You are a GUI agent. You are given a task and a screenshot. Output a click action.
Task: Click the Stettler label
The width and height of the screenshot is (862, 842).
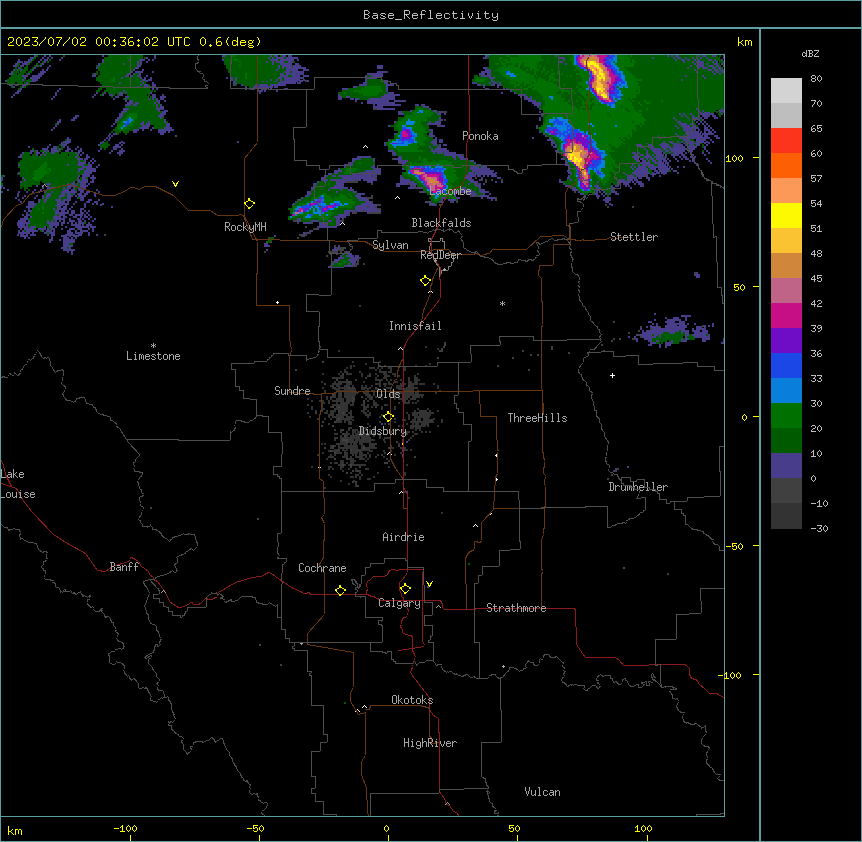[x=634, y=237]
